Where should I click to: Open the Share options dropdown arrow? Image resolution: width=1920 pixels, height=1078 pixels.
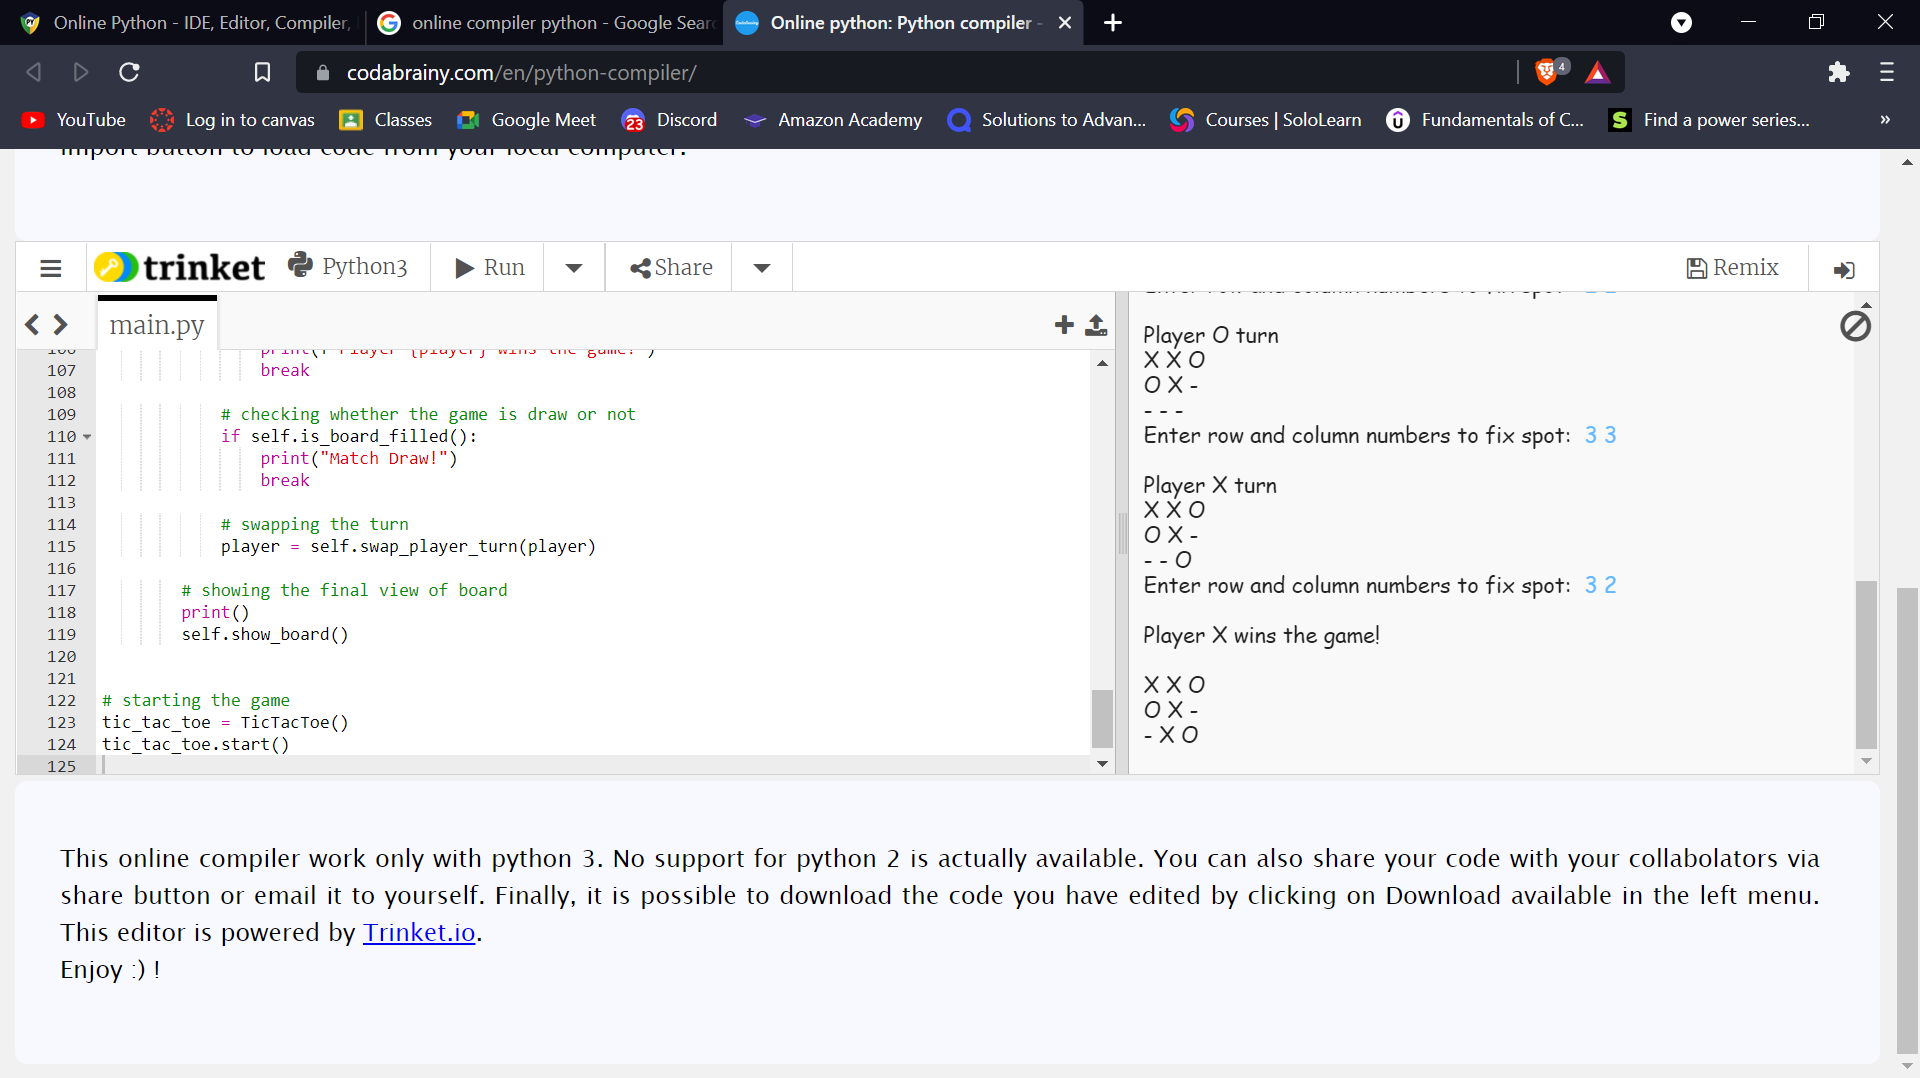pyautogui.click(x=762, y=268)
